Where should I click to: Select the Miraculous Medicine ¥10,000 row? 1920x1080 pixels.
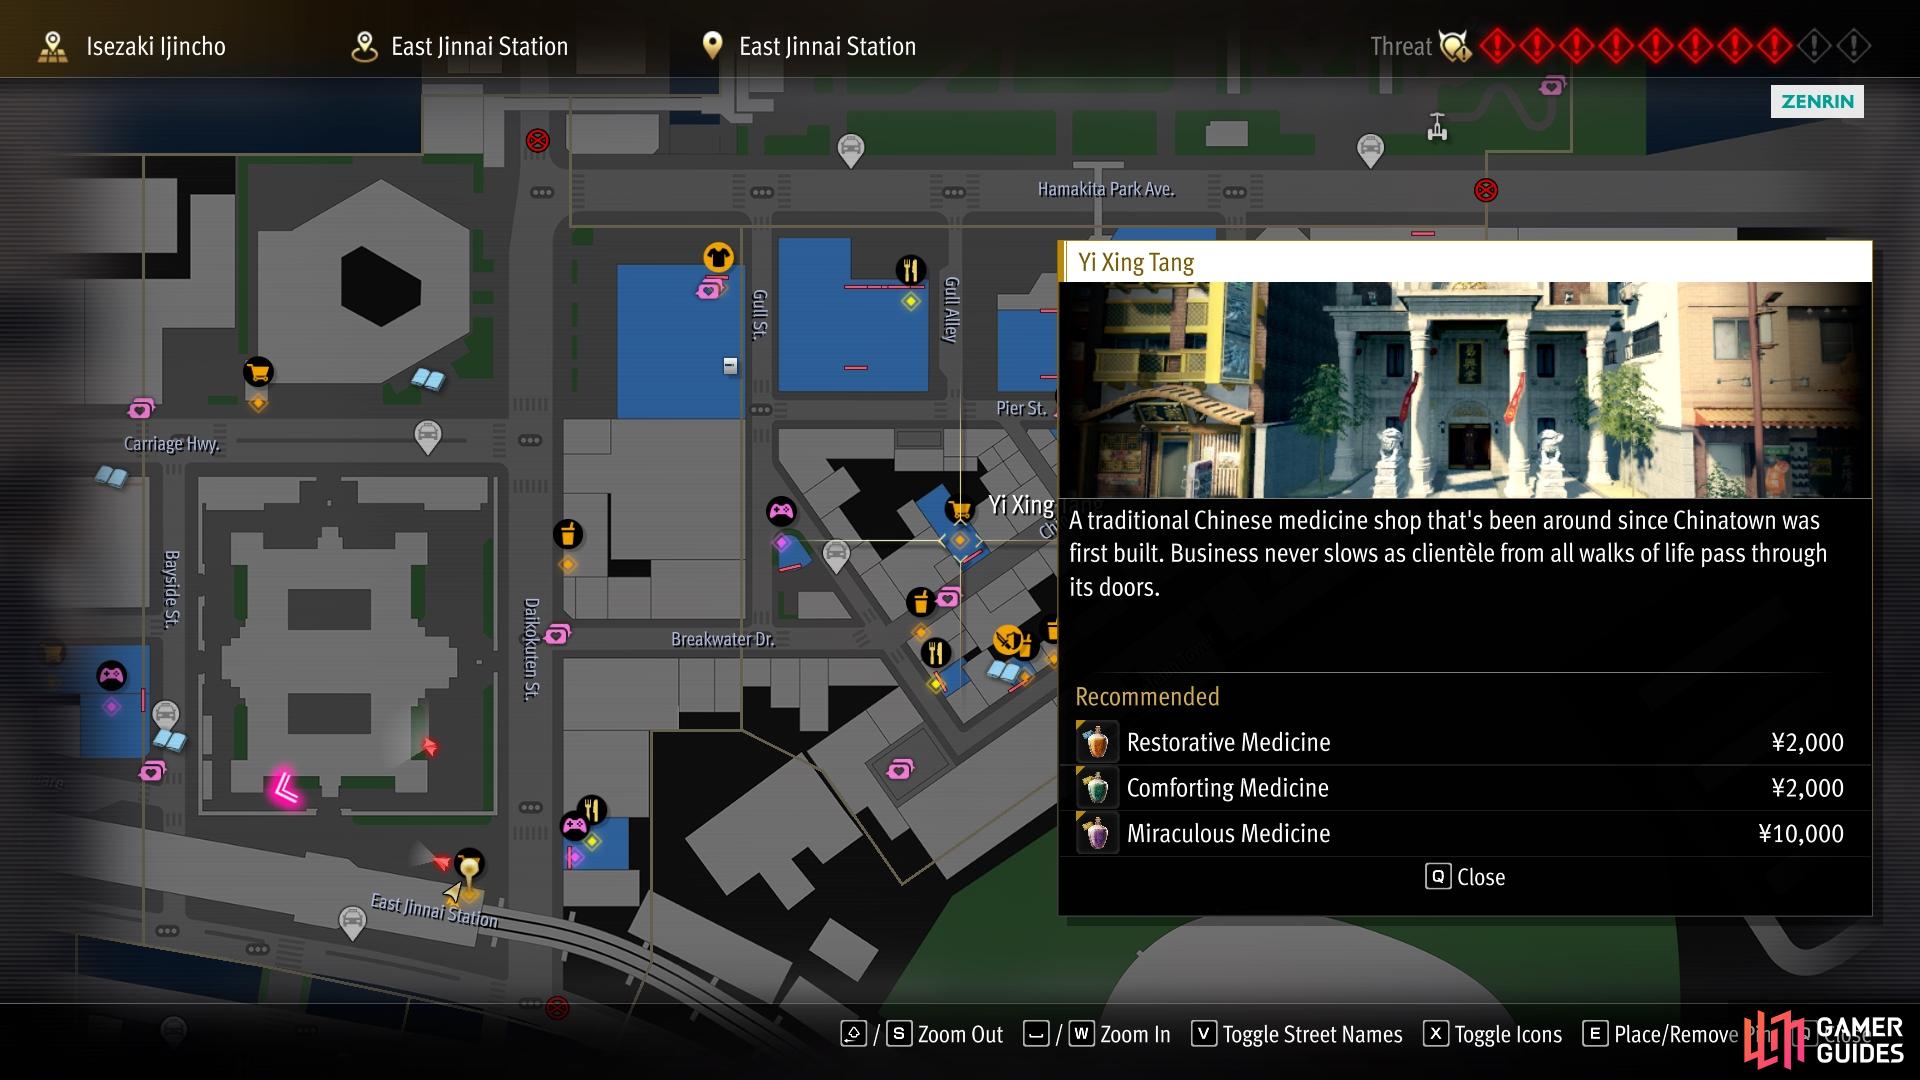point(1465,833)
